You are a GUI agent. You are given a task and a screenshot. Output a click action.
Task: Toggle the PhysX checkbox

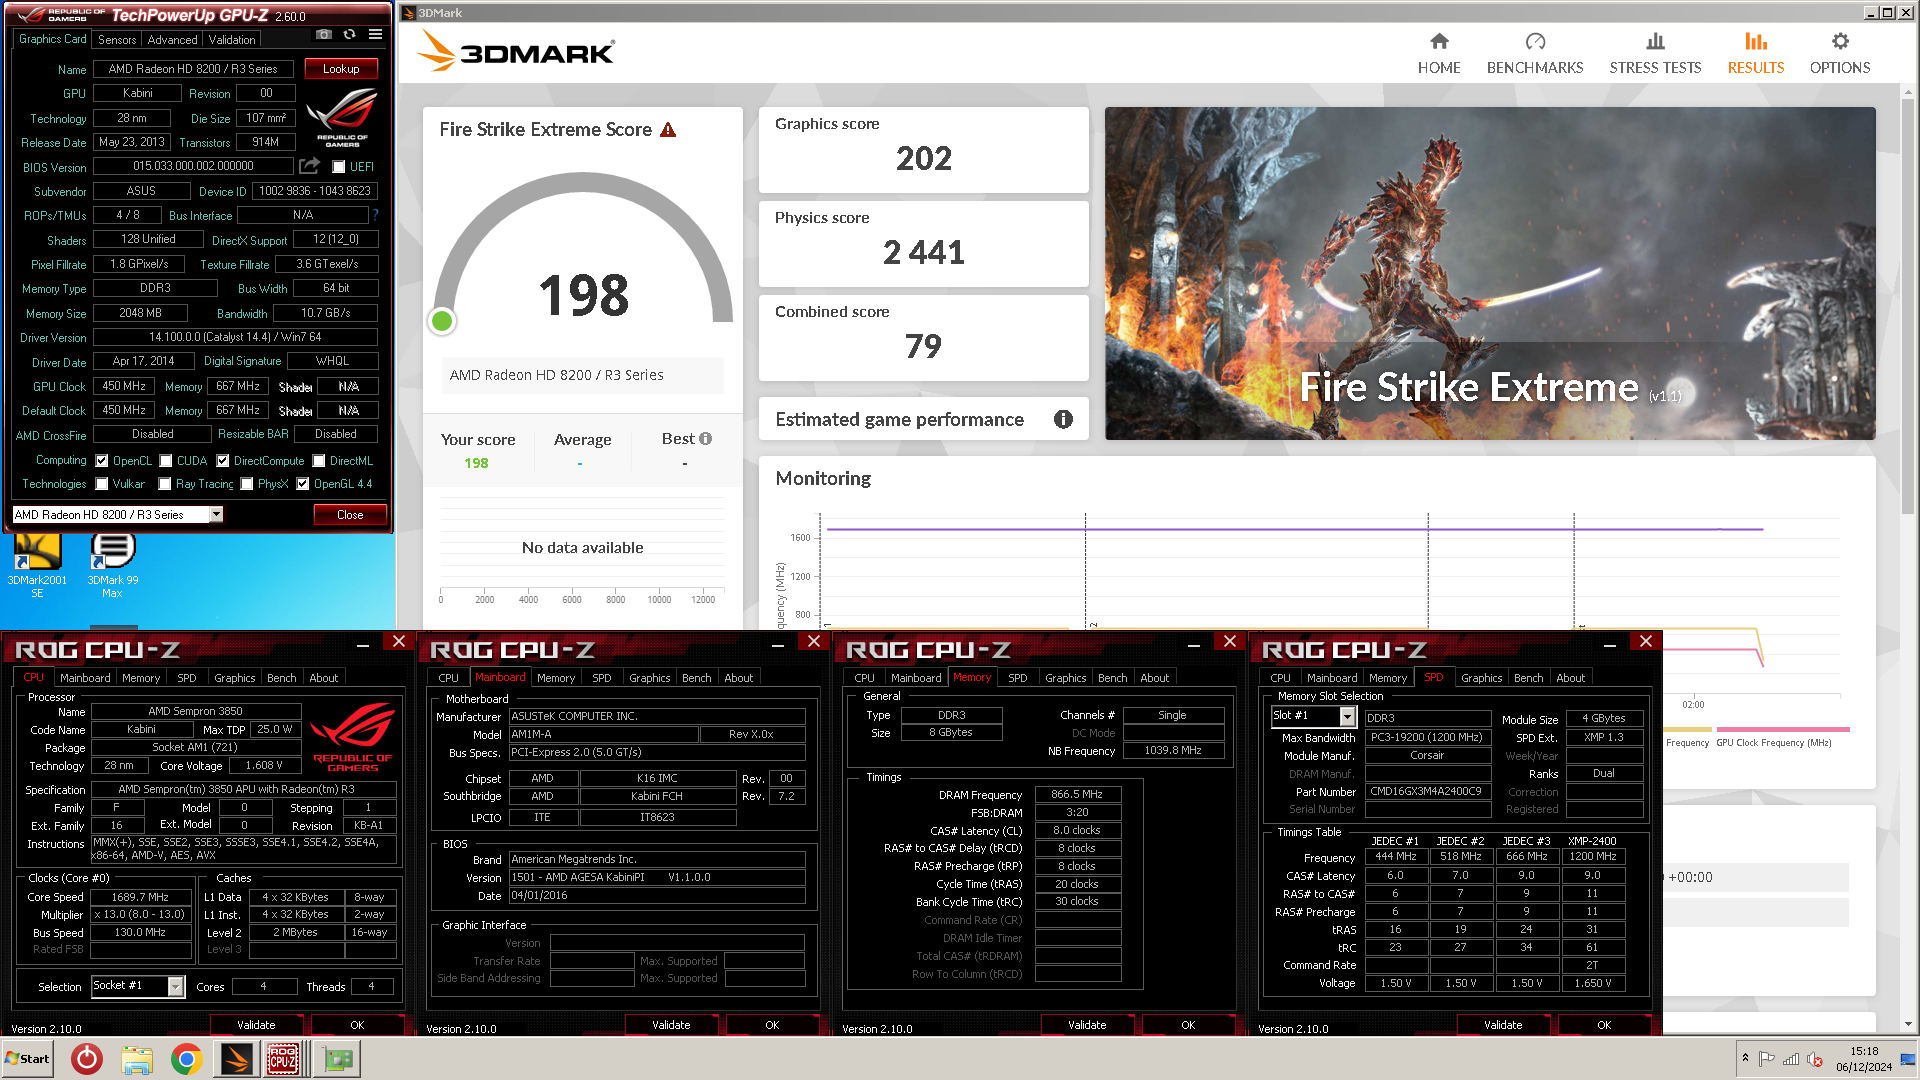point(247,484)
